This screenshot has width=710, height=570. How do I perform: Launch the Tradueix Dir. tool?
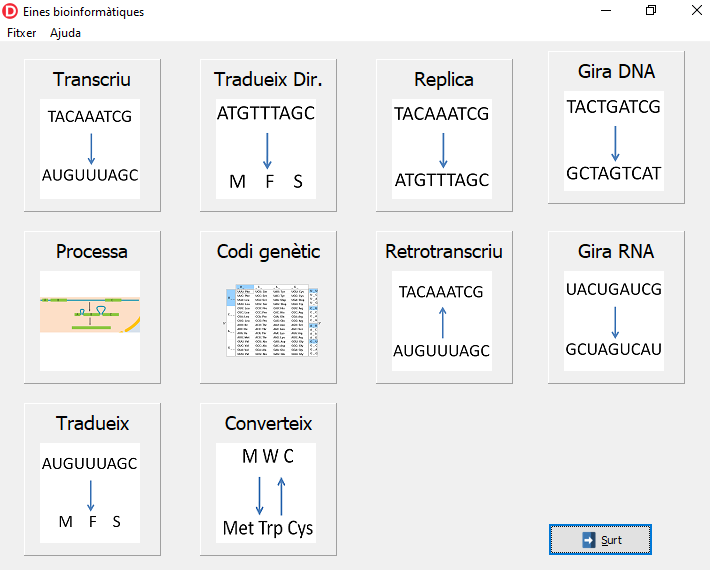(x=268, y=80)
